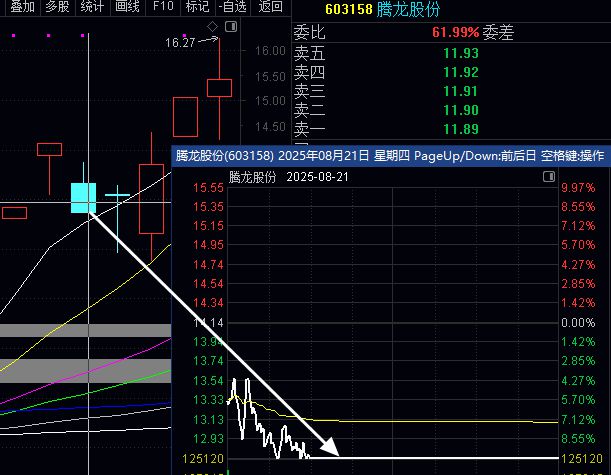The width and height of the screenshot is (611, 475).
Task: Click the 返回 back button
Action: pos(270,6)
